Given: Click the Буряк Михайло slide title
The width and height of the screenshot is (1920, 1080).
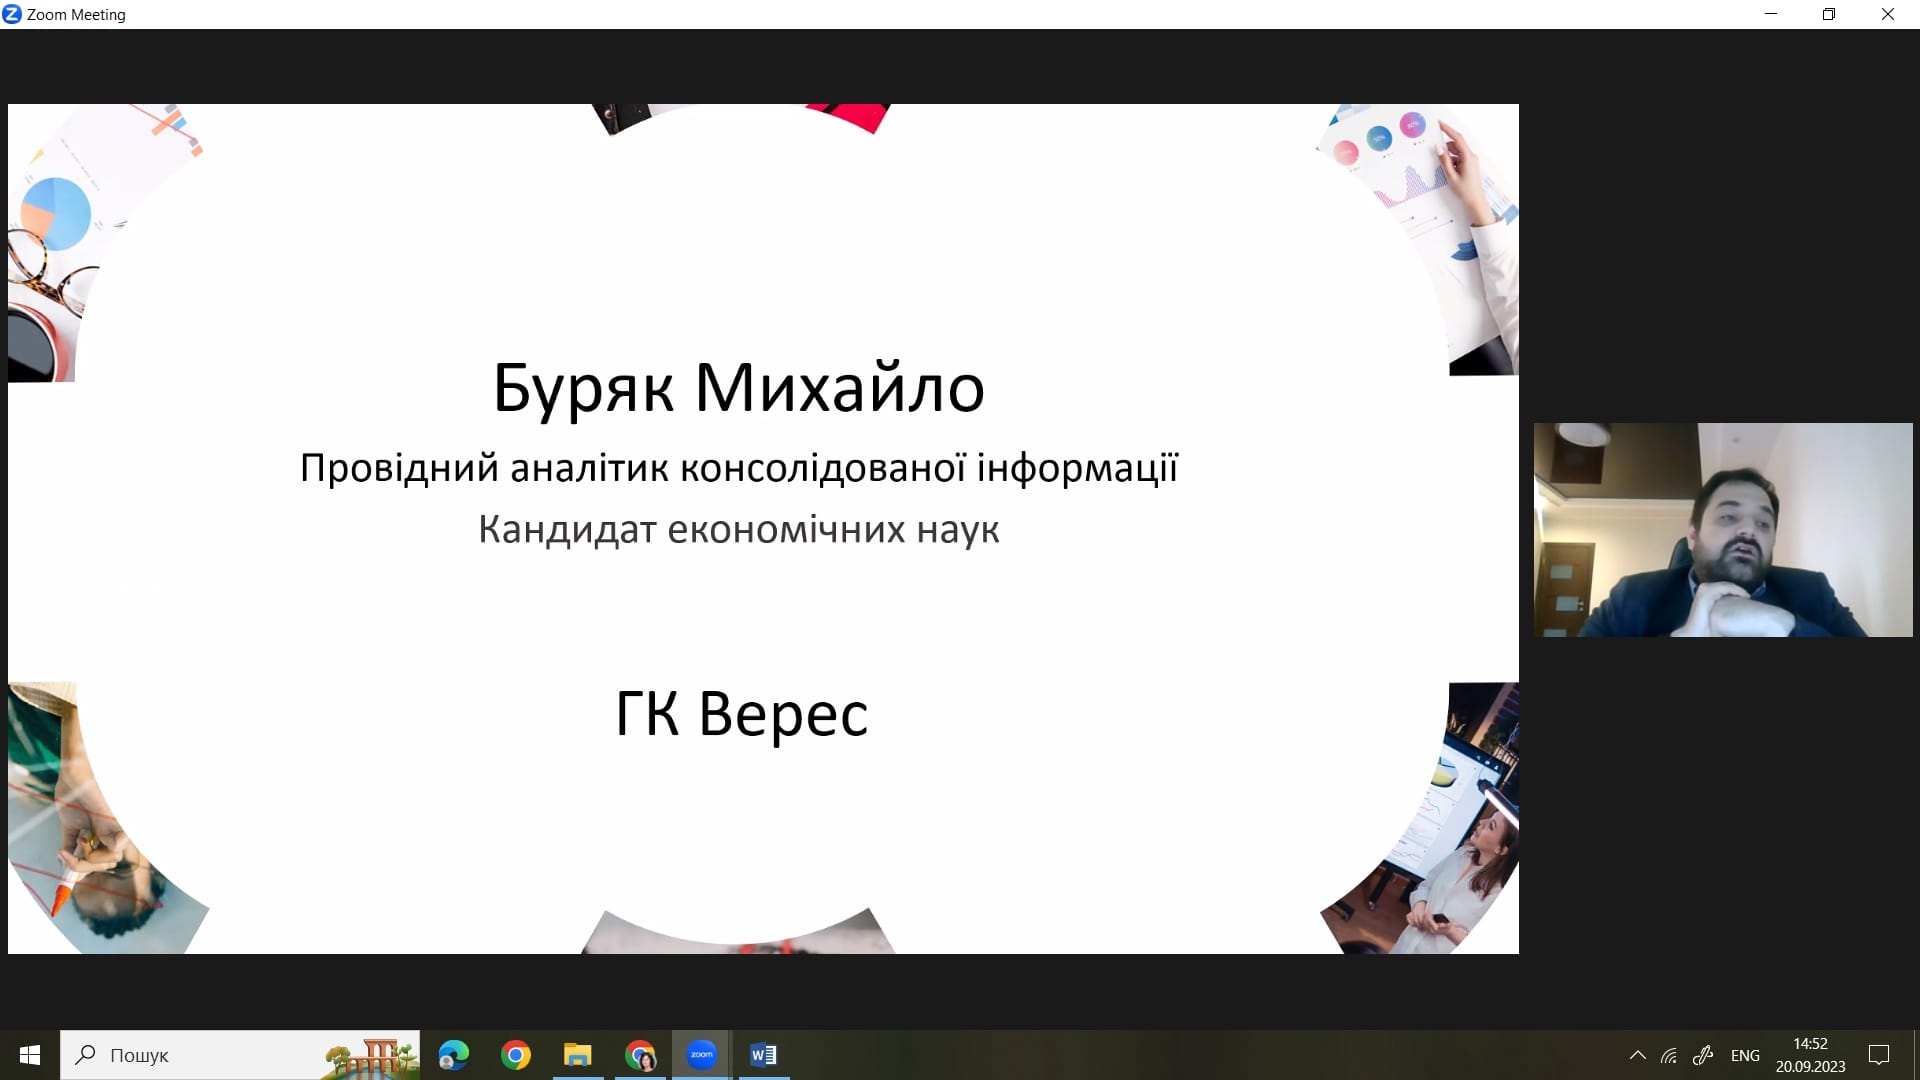Looking at the screenshot, I should (x=739, y=389).
